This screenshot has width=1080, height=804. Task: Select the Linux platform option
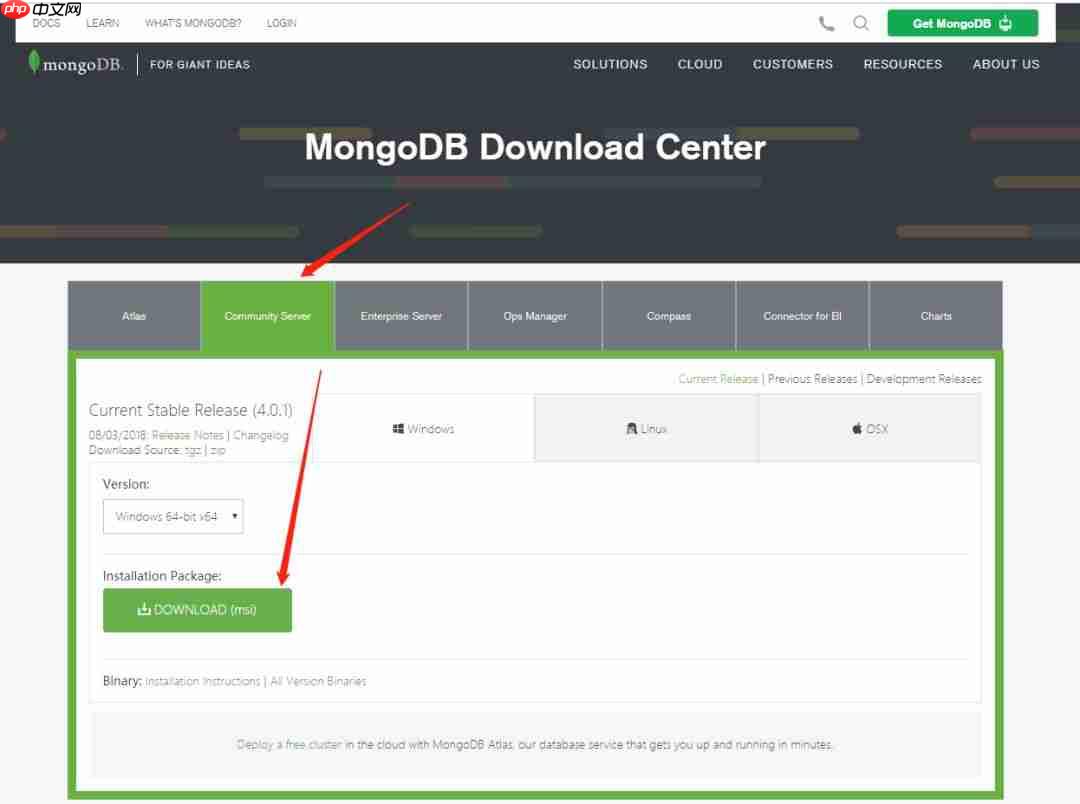(x=646, y=428)
